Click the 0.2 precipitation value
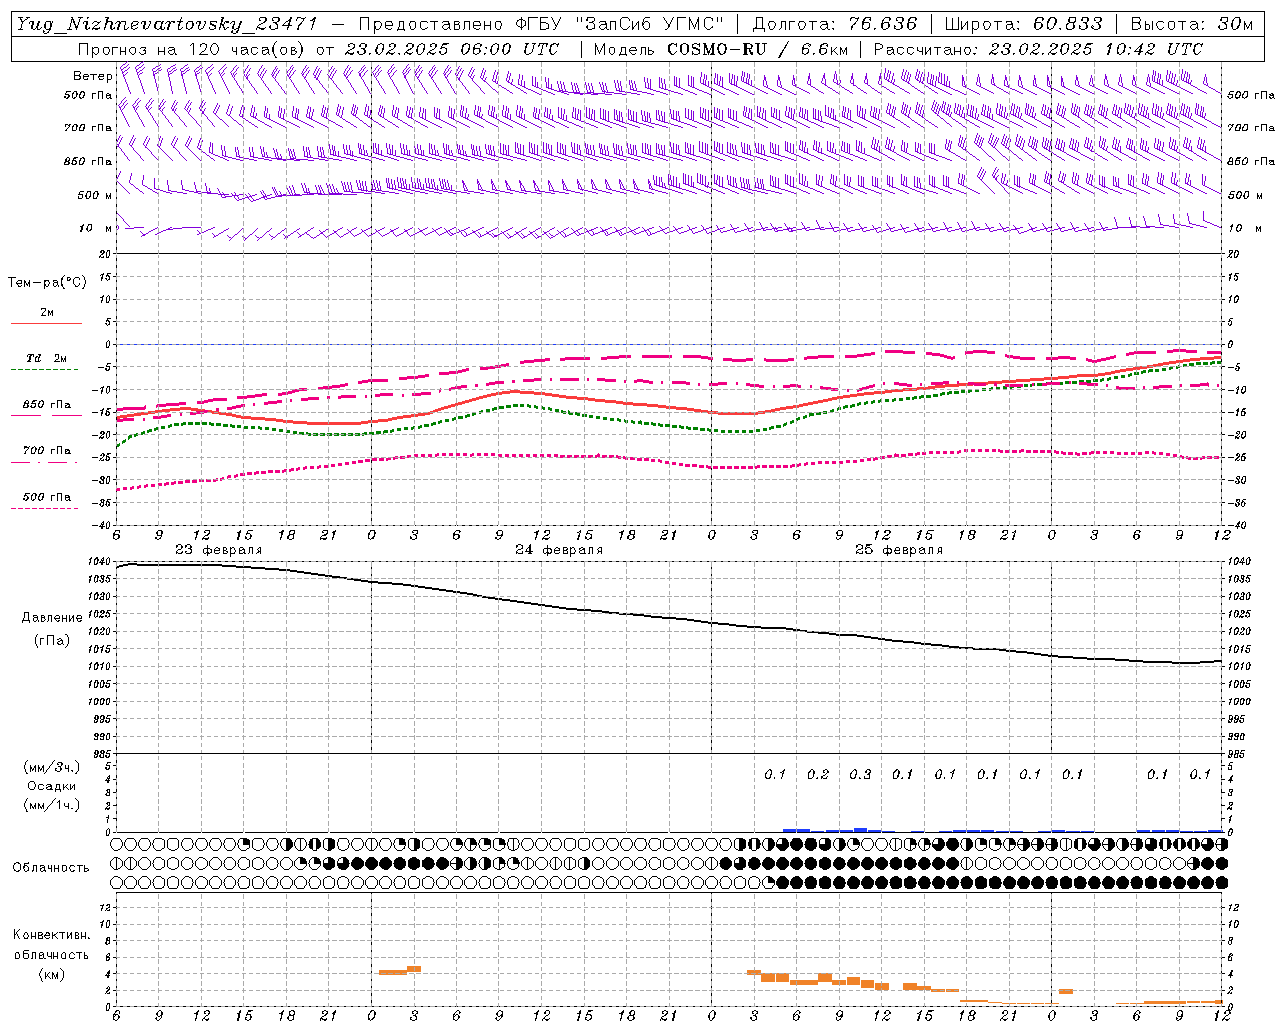The image size is (1280, 1024). coord(818,774)
